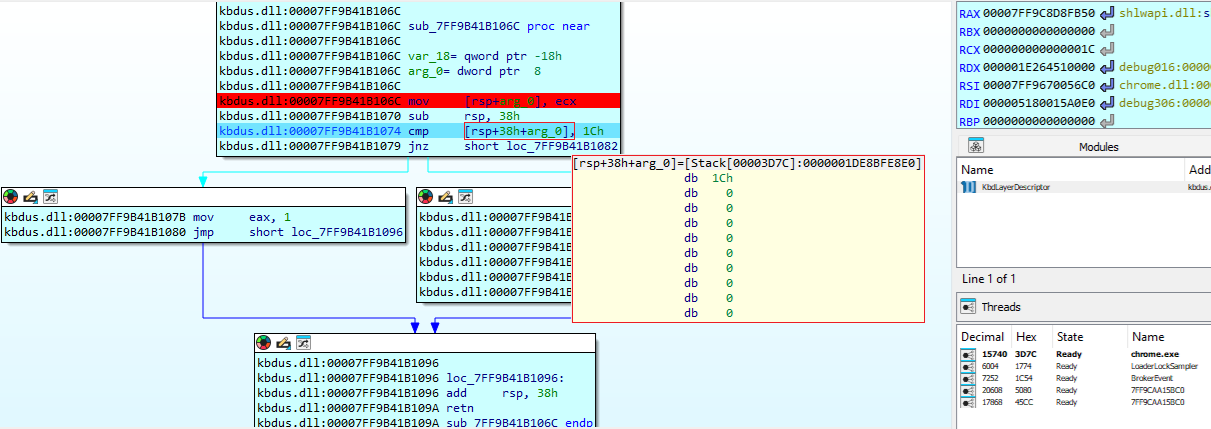Click group-nodes icon on loc_7FF9B41B1096 node
The width and height of the screenshot is (1211, 429).
303,342
